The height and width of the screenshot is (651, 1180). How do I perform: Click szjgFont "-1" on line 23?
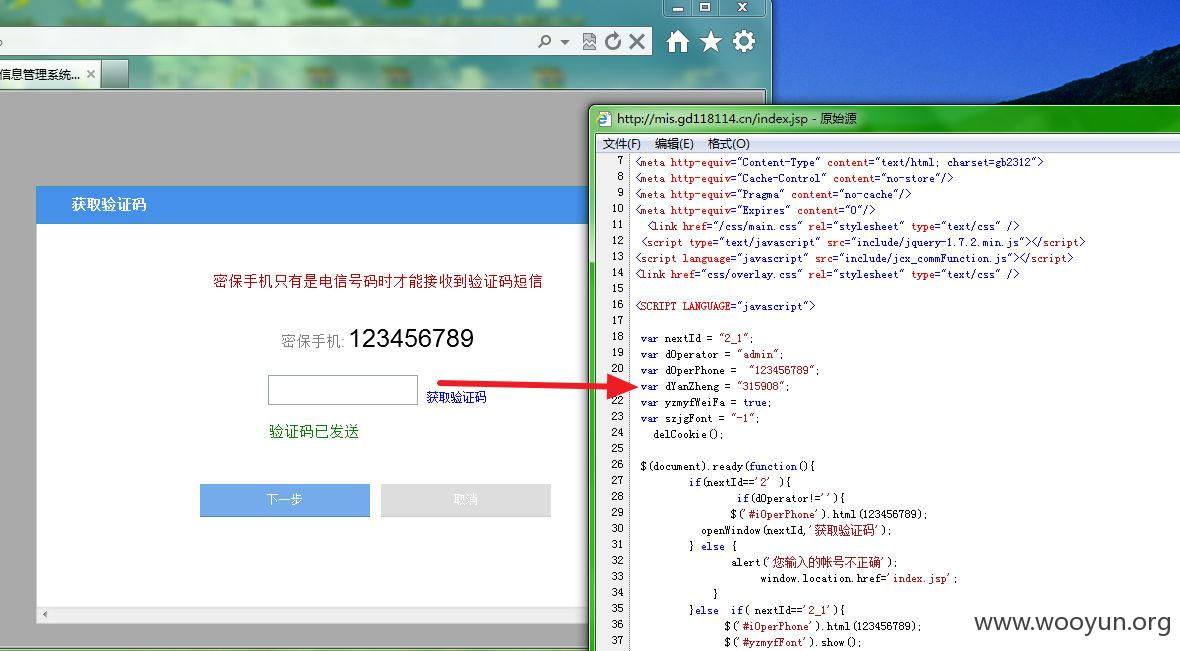tap(700, 418)
